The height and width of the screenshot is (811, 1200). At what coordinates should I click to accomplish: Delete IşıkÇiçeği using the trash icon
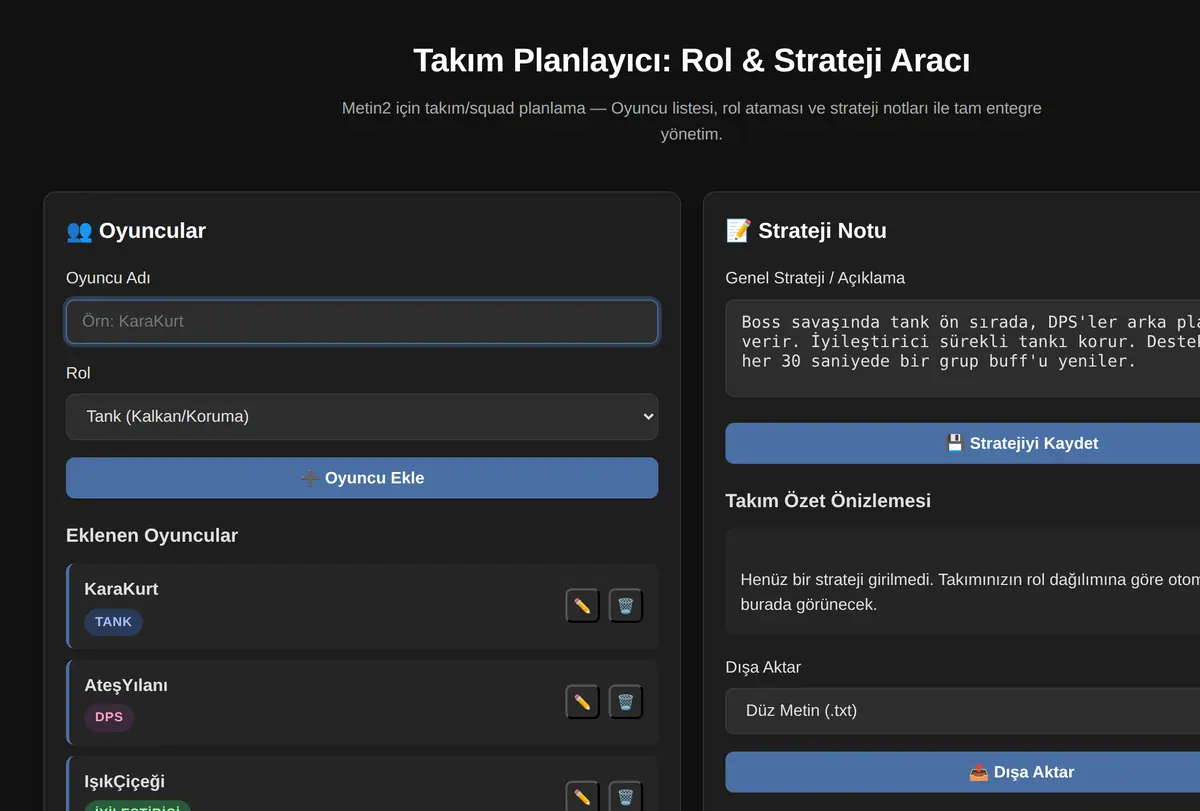pos(626,797)
